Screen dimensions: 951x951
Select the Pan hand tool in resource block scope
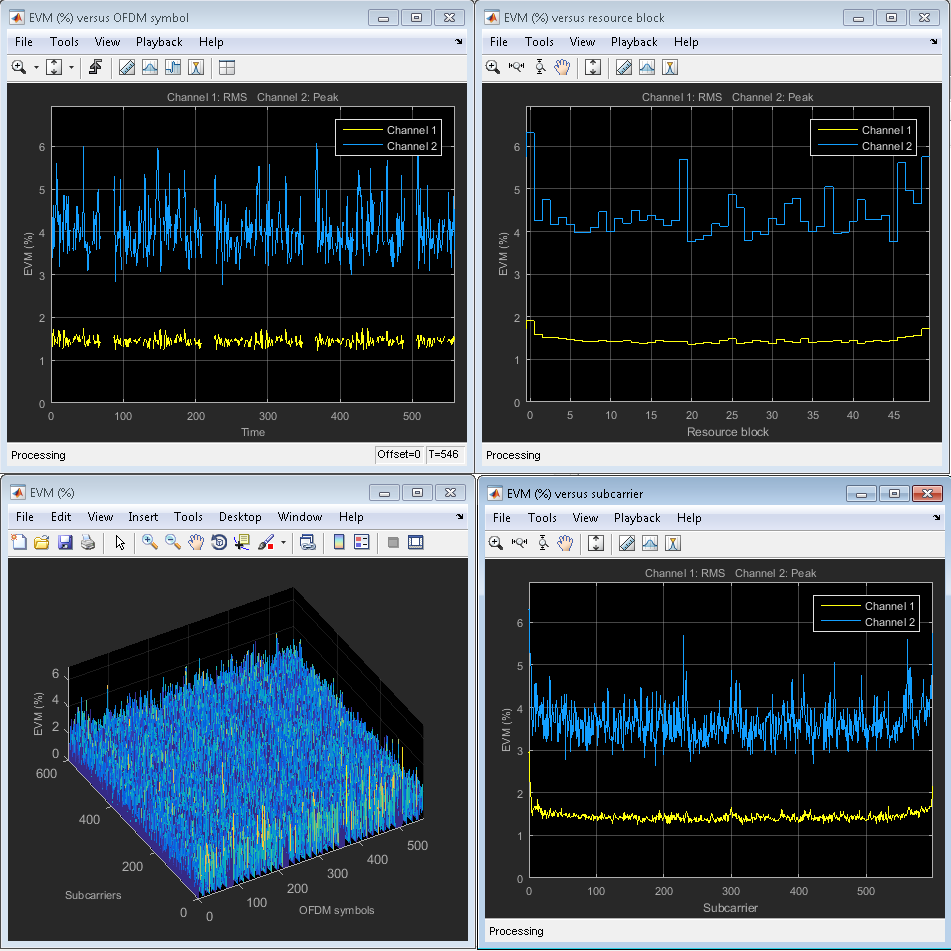562,67
